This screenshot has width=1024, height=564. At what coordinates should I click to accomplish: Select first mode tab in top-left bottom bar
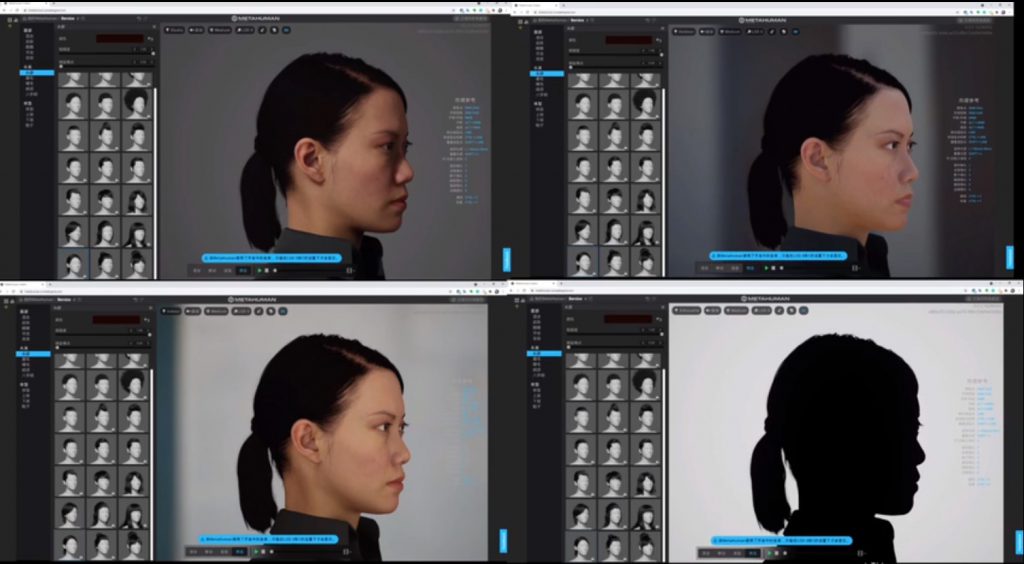pyautogui.click(x=197, y=270)
